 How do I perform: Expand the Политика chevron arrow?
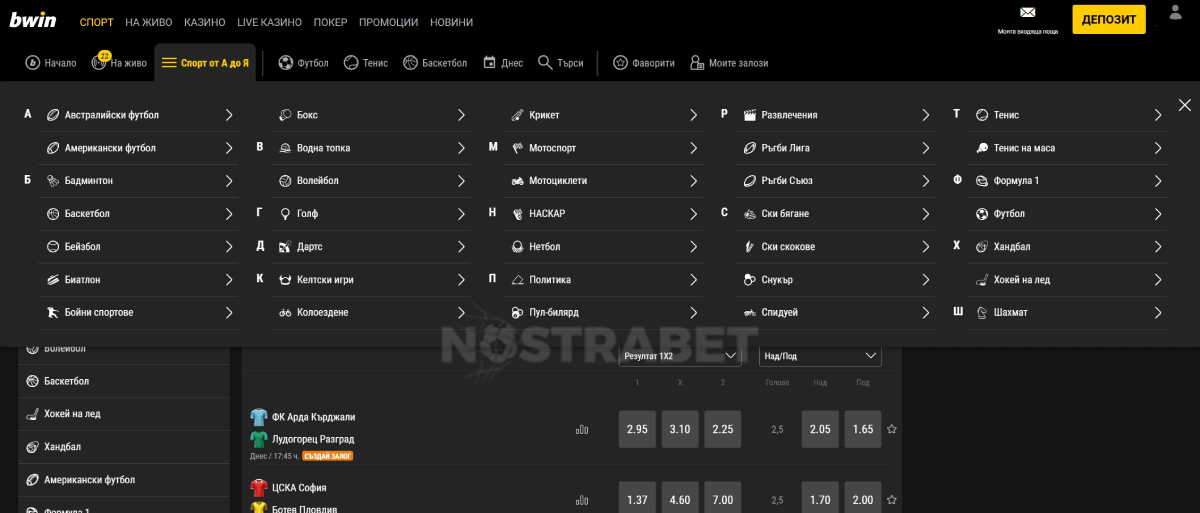pyautogui.click(x=693, y=280)
